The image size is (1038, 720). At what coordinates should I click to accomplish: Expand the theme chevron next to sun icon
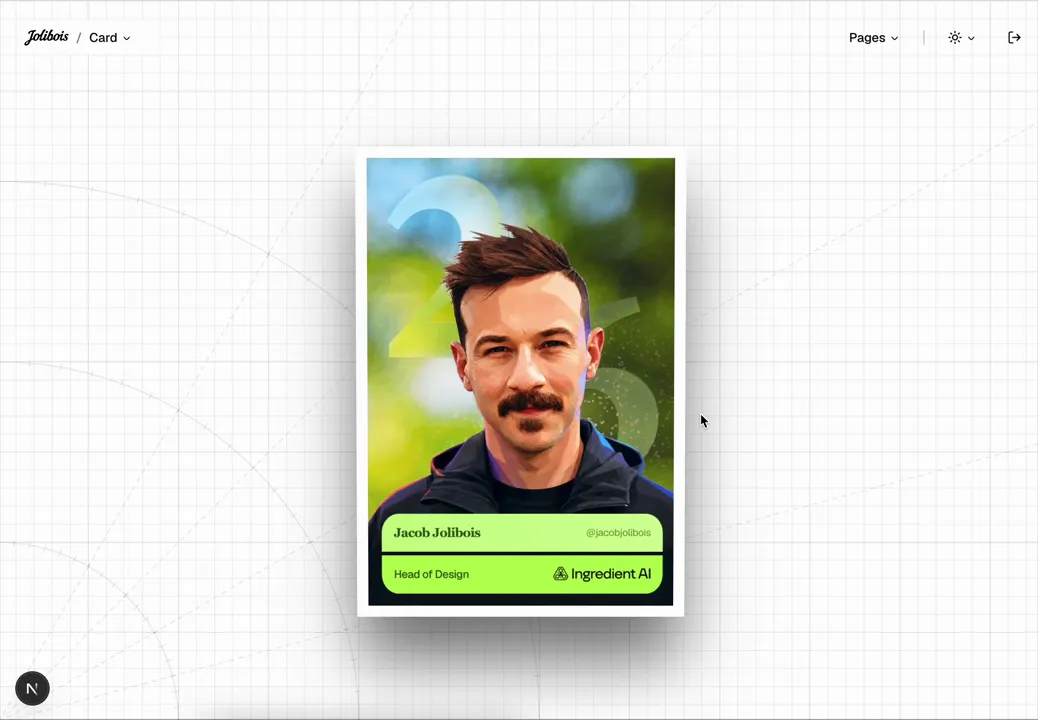click(971, 38)
